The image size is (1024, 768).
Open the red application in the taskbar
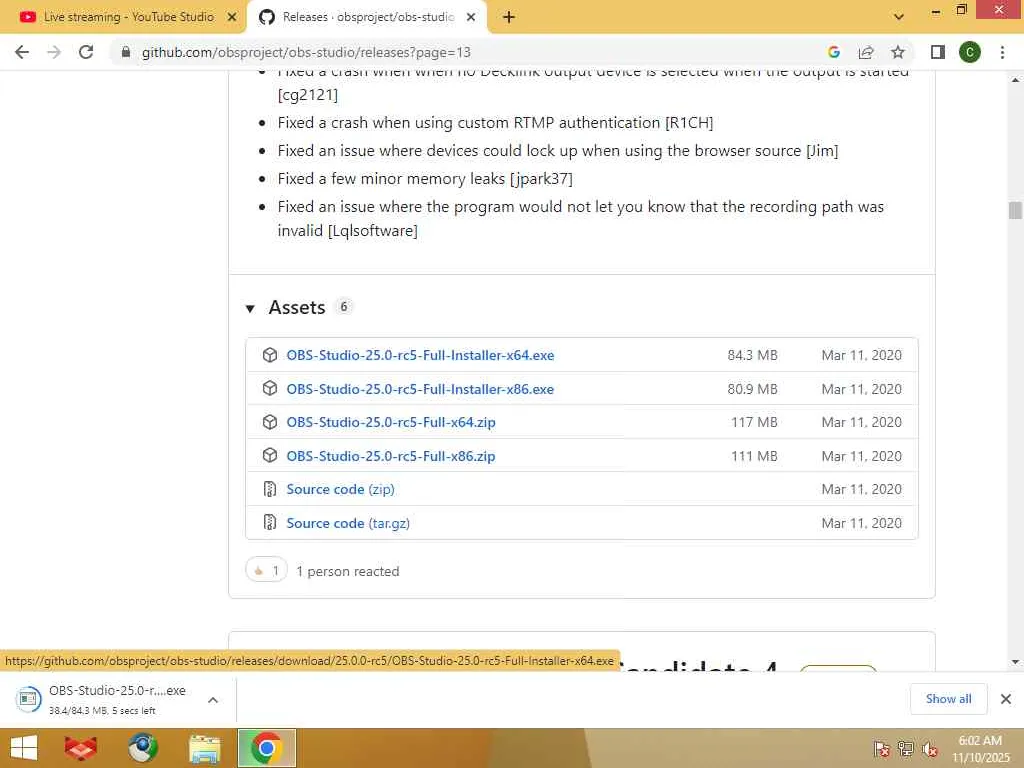click(81, 748)
